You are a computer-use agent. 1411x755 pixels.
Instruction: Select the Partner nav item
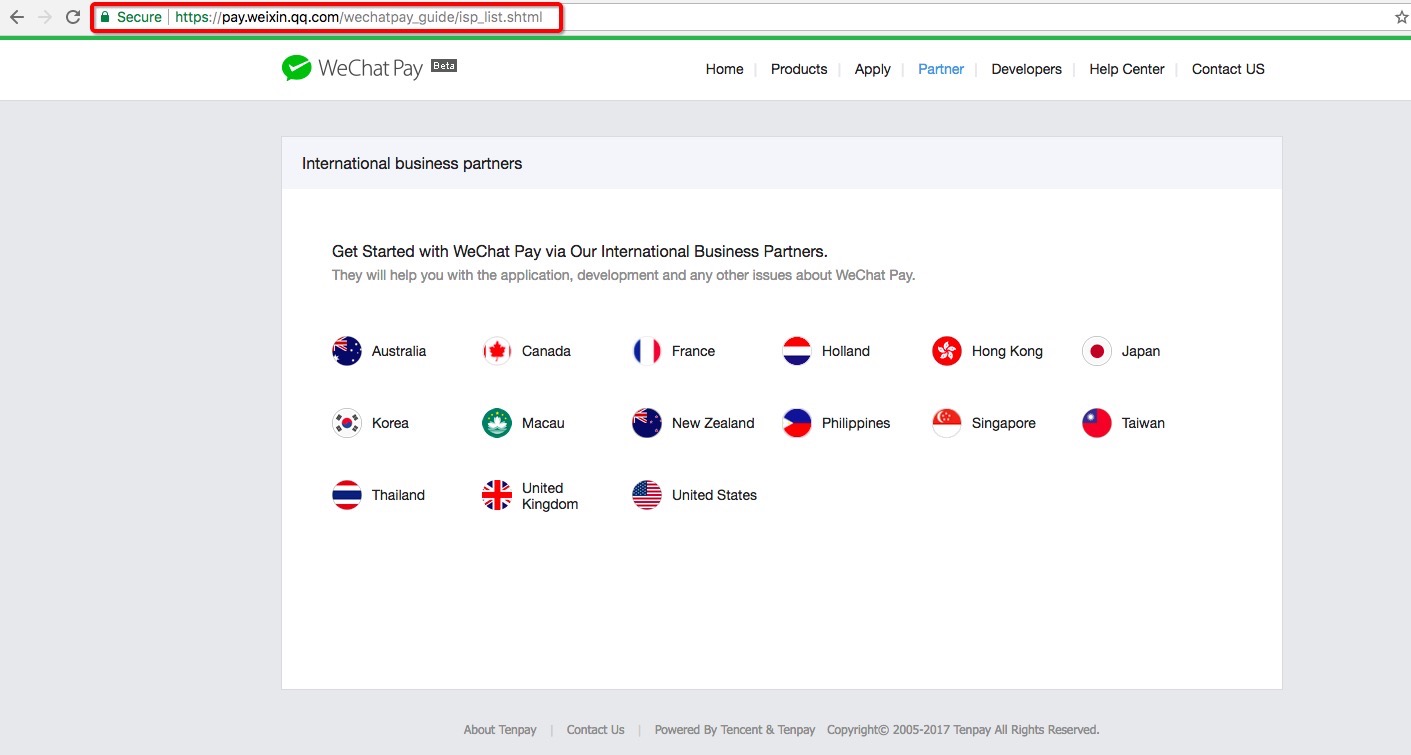pyautogui.click(x=941, y=69)
